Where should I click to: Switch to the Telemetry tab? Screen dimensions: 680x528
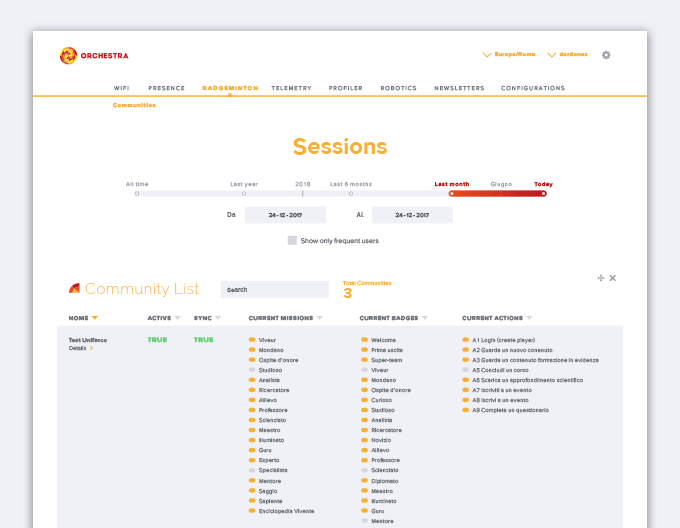[x=291, y=88]
